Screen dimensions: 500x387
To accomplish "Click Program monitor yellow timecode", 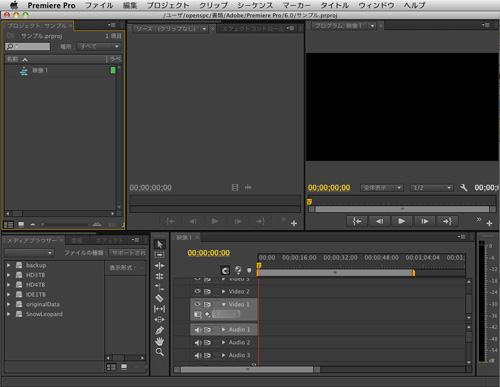I will click(329, 188).
